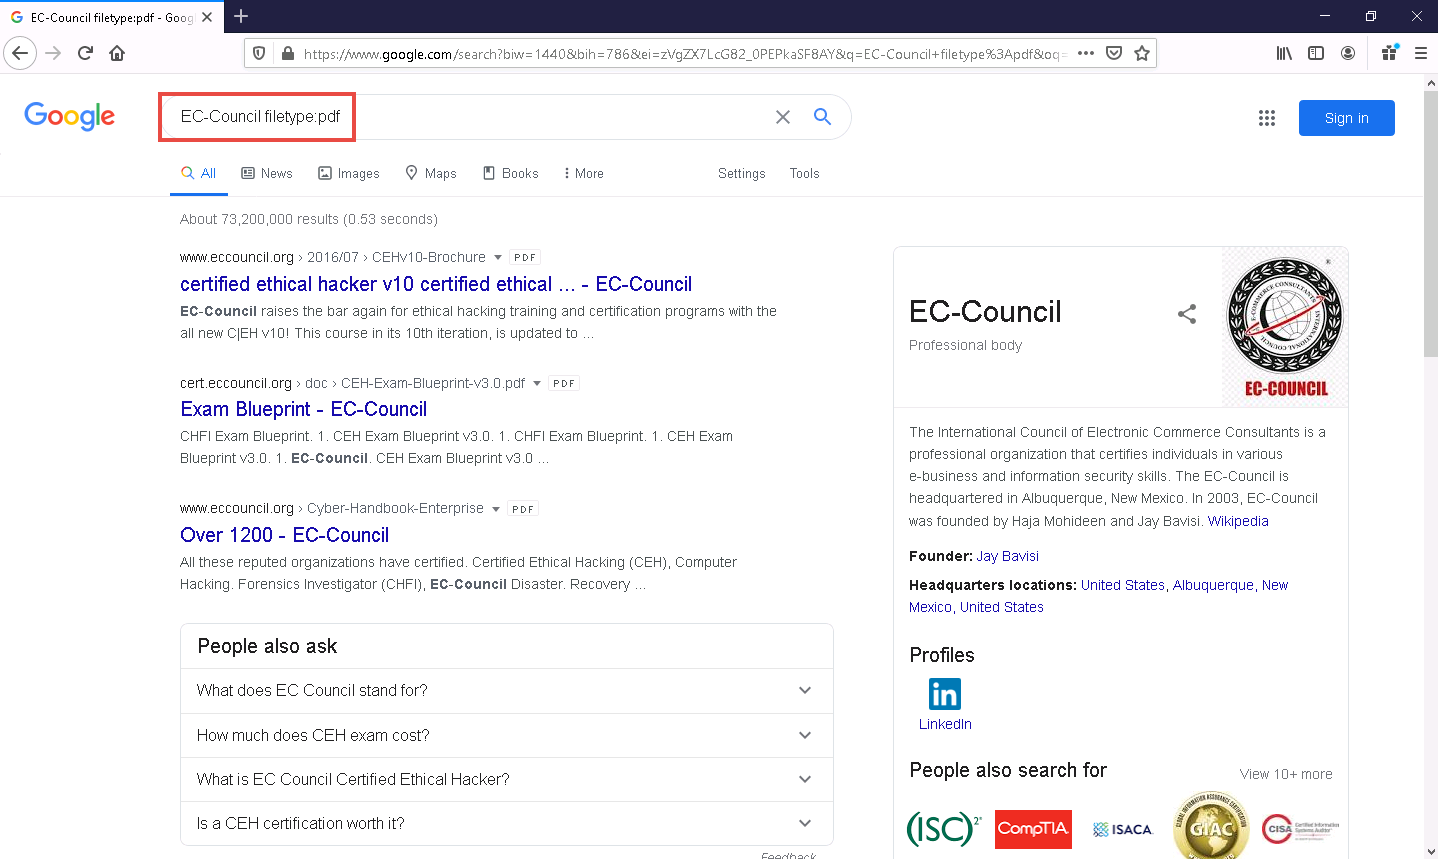Screen dimensions: 1438x859
Task: Toggle the sidebars icon in toolbar
Action: (x=1316, y=53)
